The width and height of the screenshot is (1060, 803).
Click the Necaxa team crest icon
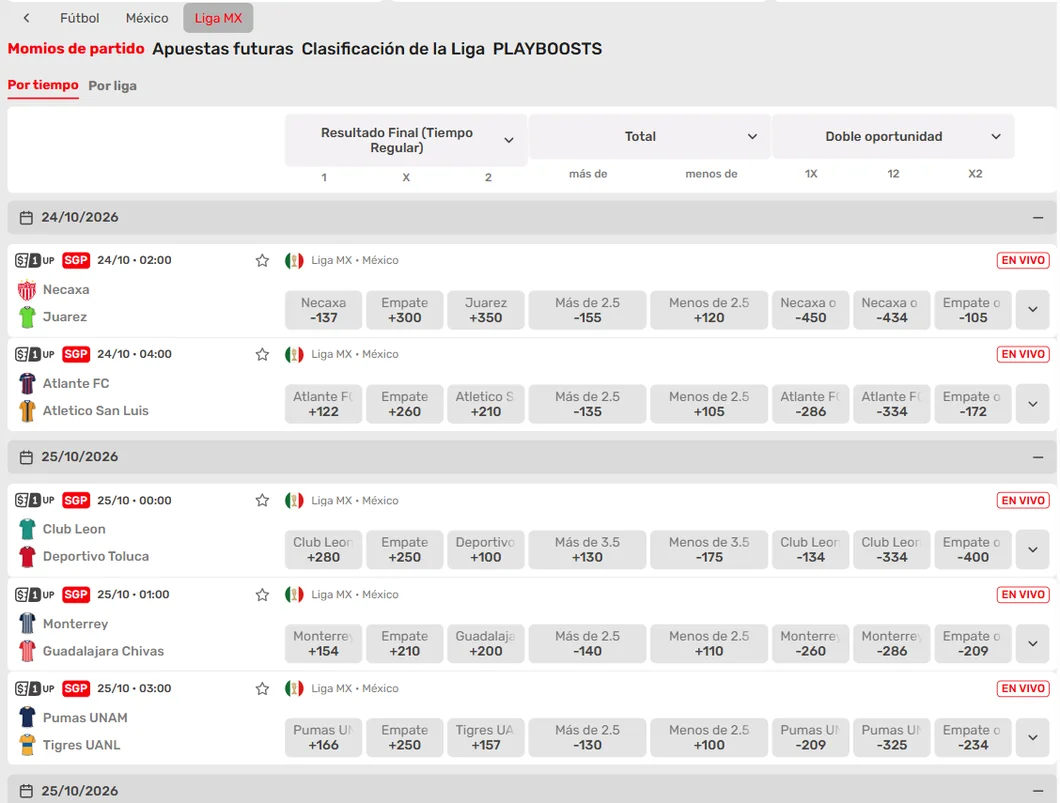27,290
